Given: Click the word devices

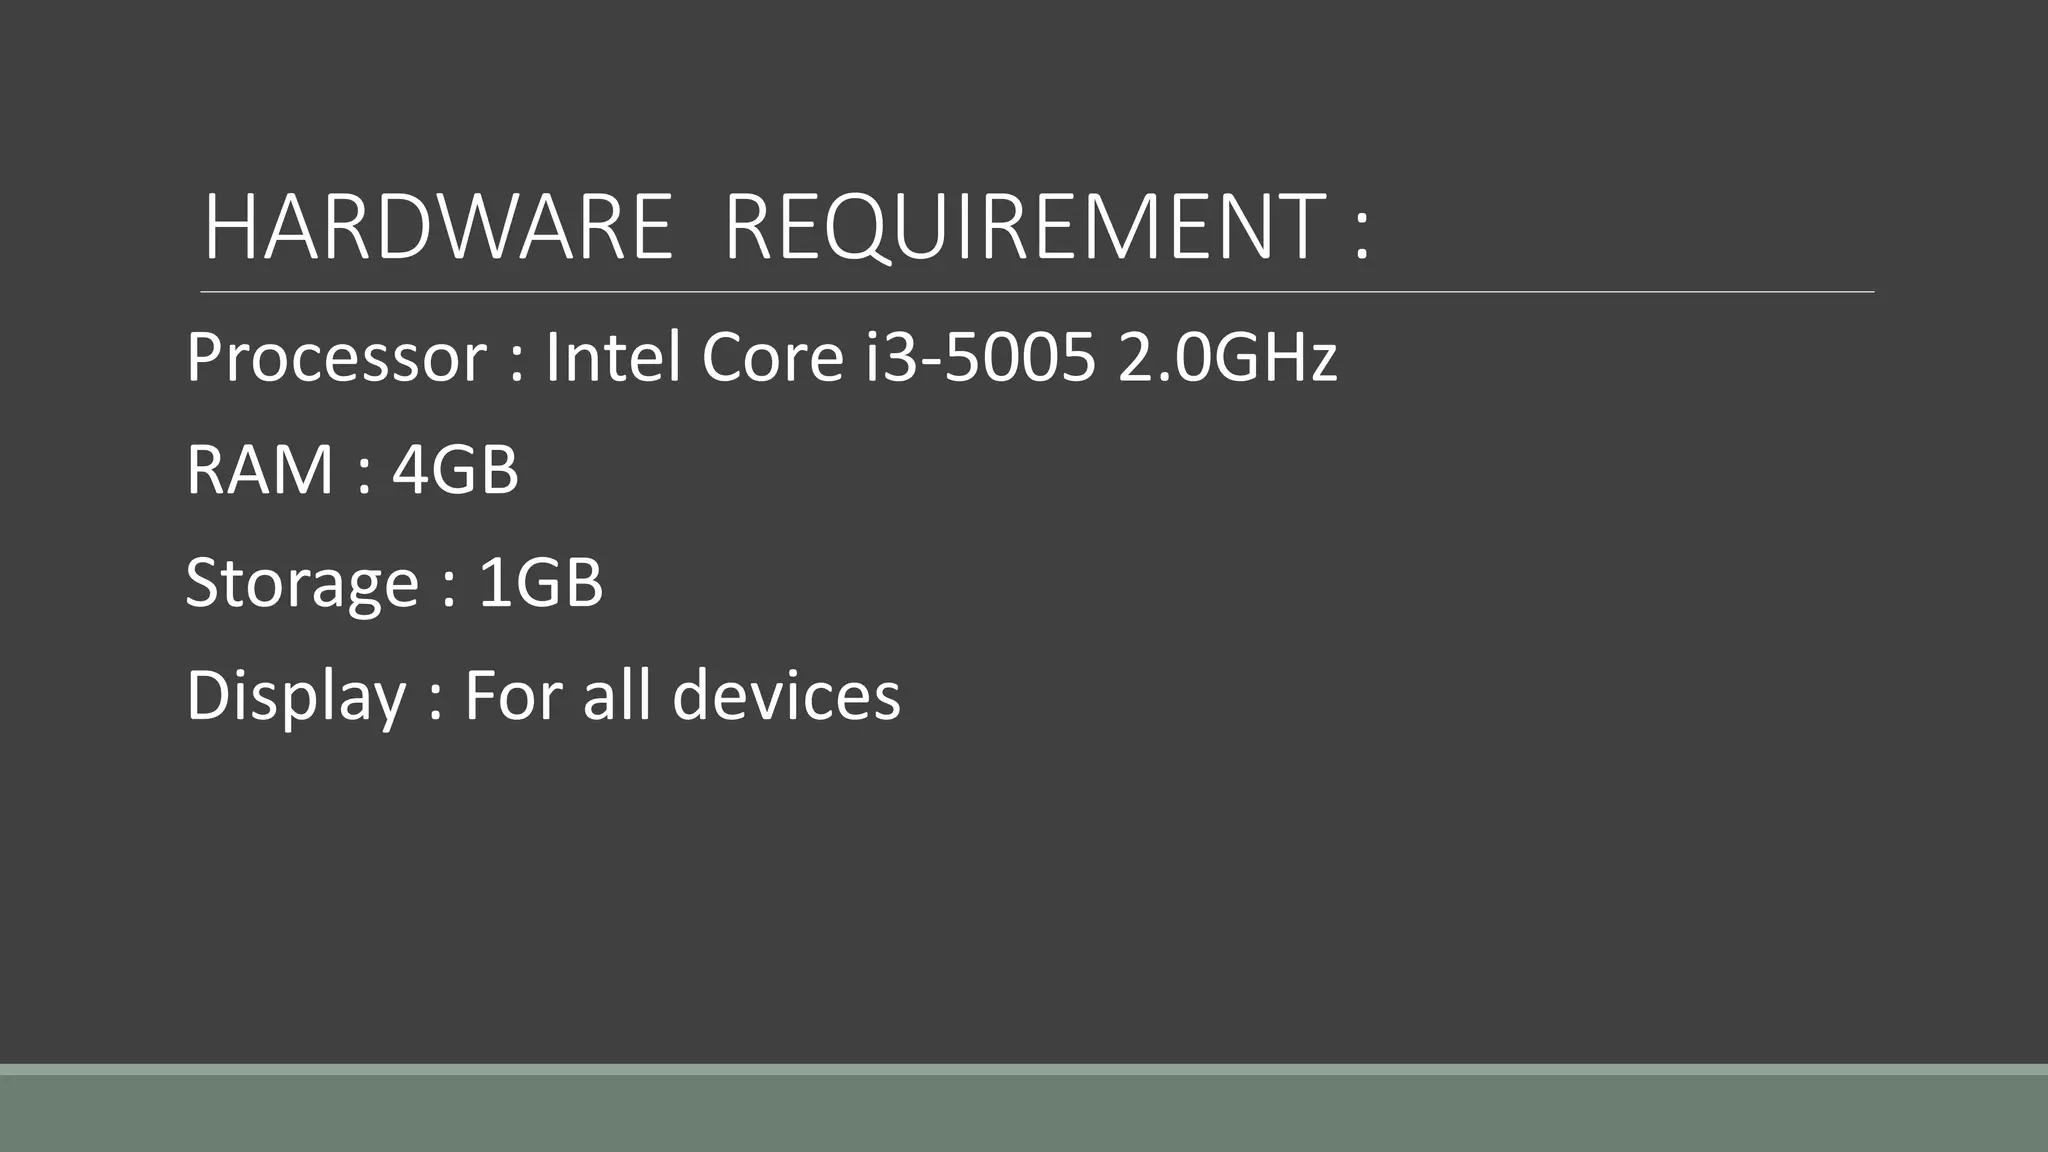Looking at the screenshot, I should (786, 696).
